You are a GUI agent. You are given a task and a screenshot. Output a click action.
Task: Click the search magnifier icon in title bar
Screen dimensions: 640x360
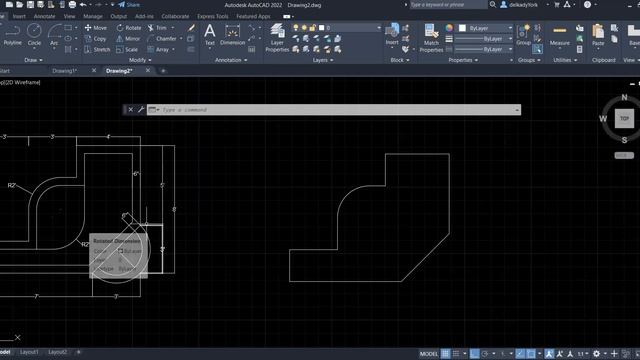tap(493, 4)
